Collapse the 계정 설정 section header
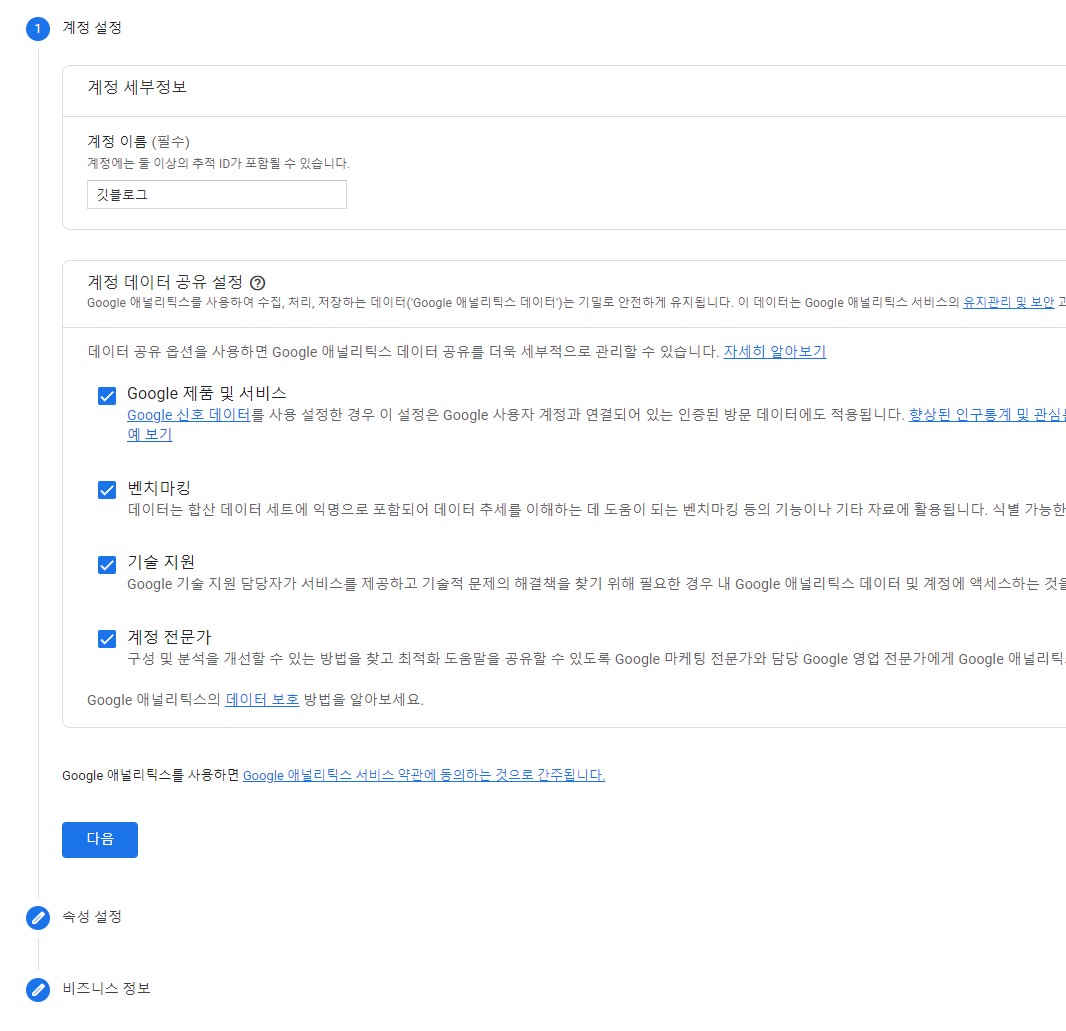1066x1031 pixels. tap(94, 28)
